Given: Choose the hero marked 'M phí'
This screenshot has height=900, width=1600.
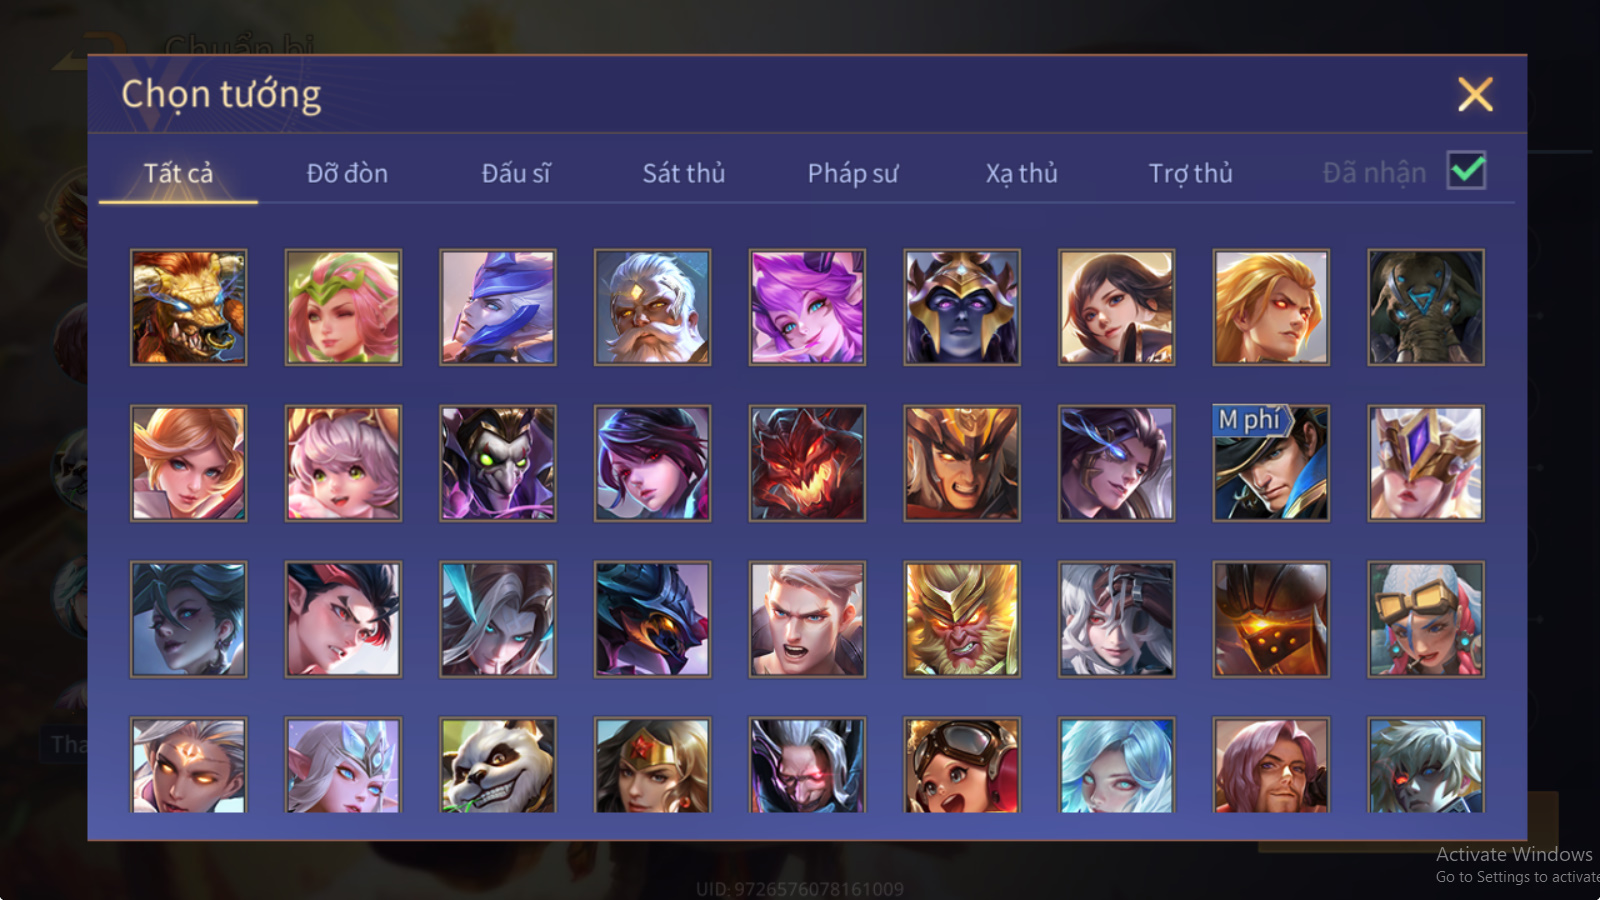Looking at the screenshot, I should (x=1271, y=463).
